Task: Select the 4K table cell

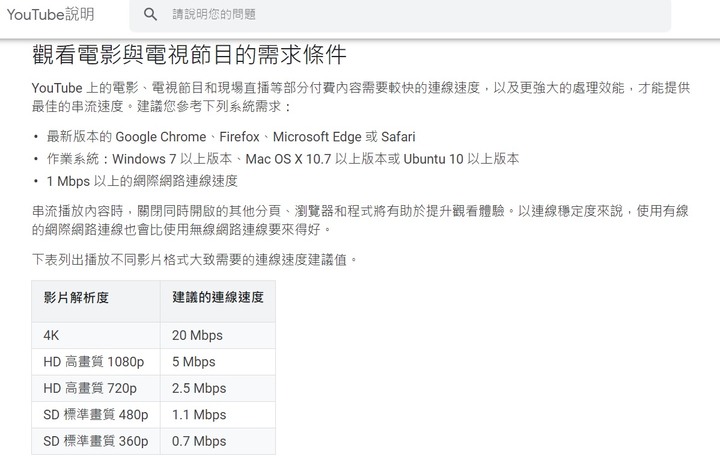Action: coord(96,335)
